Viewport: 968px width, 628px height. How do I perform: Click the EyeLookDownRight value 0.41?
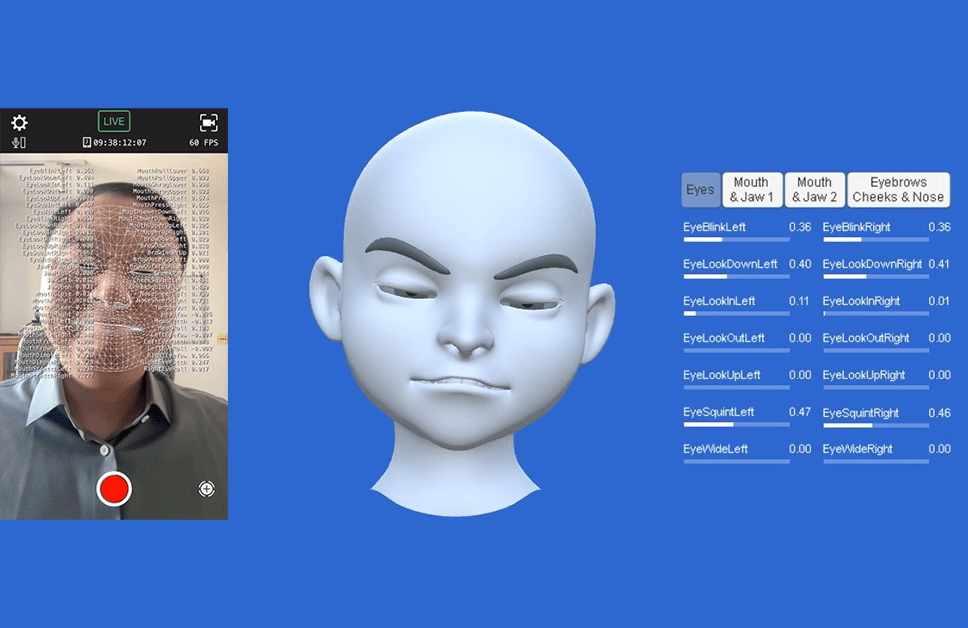click(939, 264)
